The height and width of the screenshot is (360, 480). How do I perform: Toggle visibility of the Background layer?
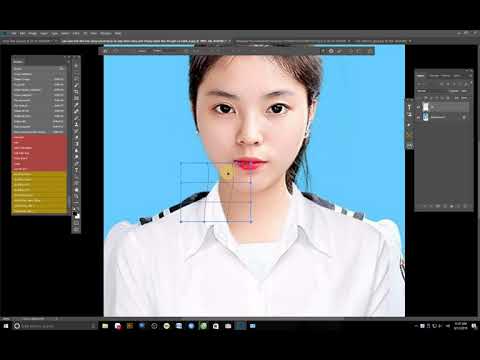click(x=418, y=117)
